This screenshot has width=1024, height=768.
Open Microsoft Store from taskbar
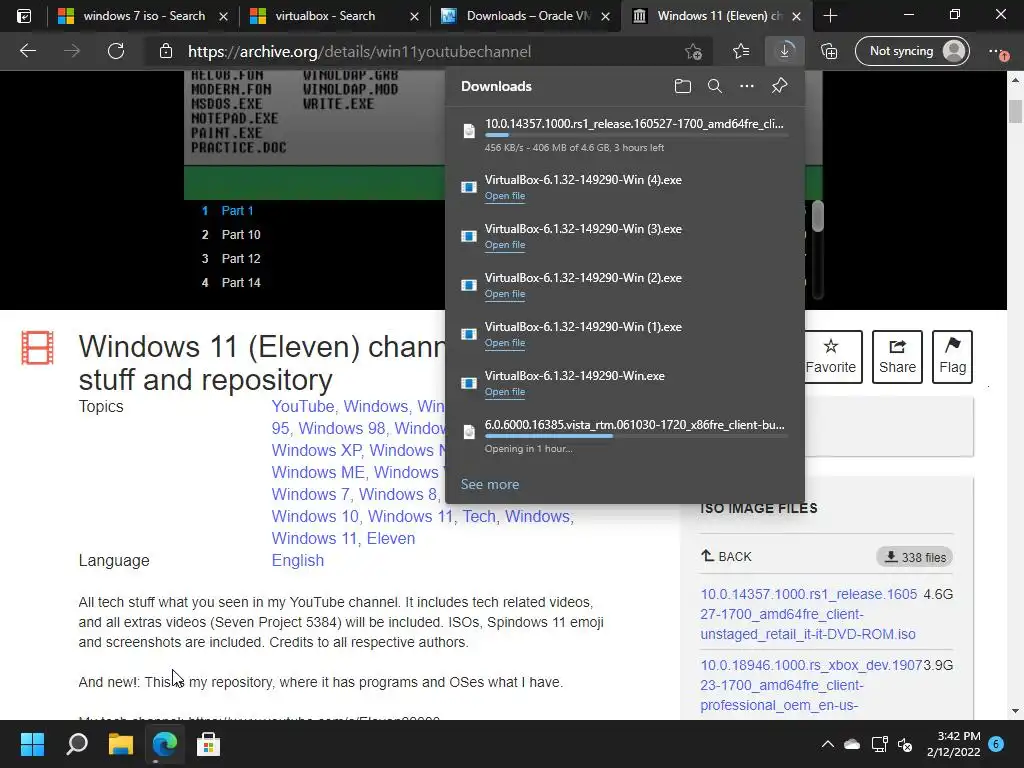pos(208,744)
